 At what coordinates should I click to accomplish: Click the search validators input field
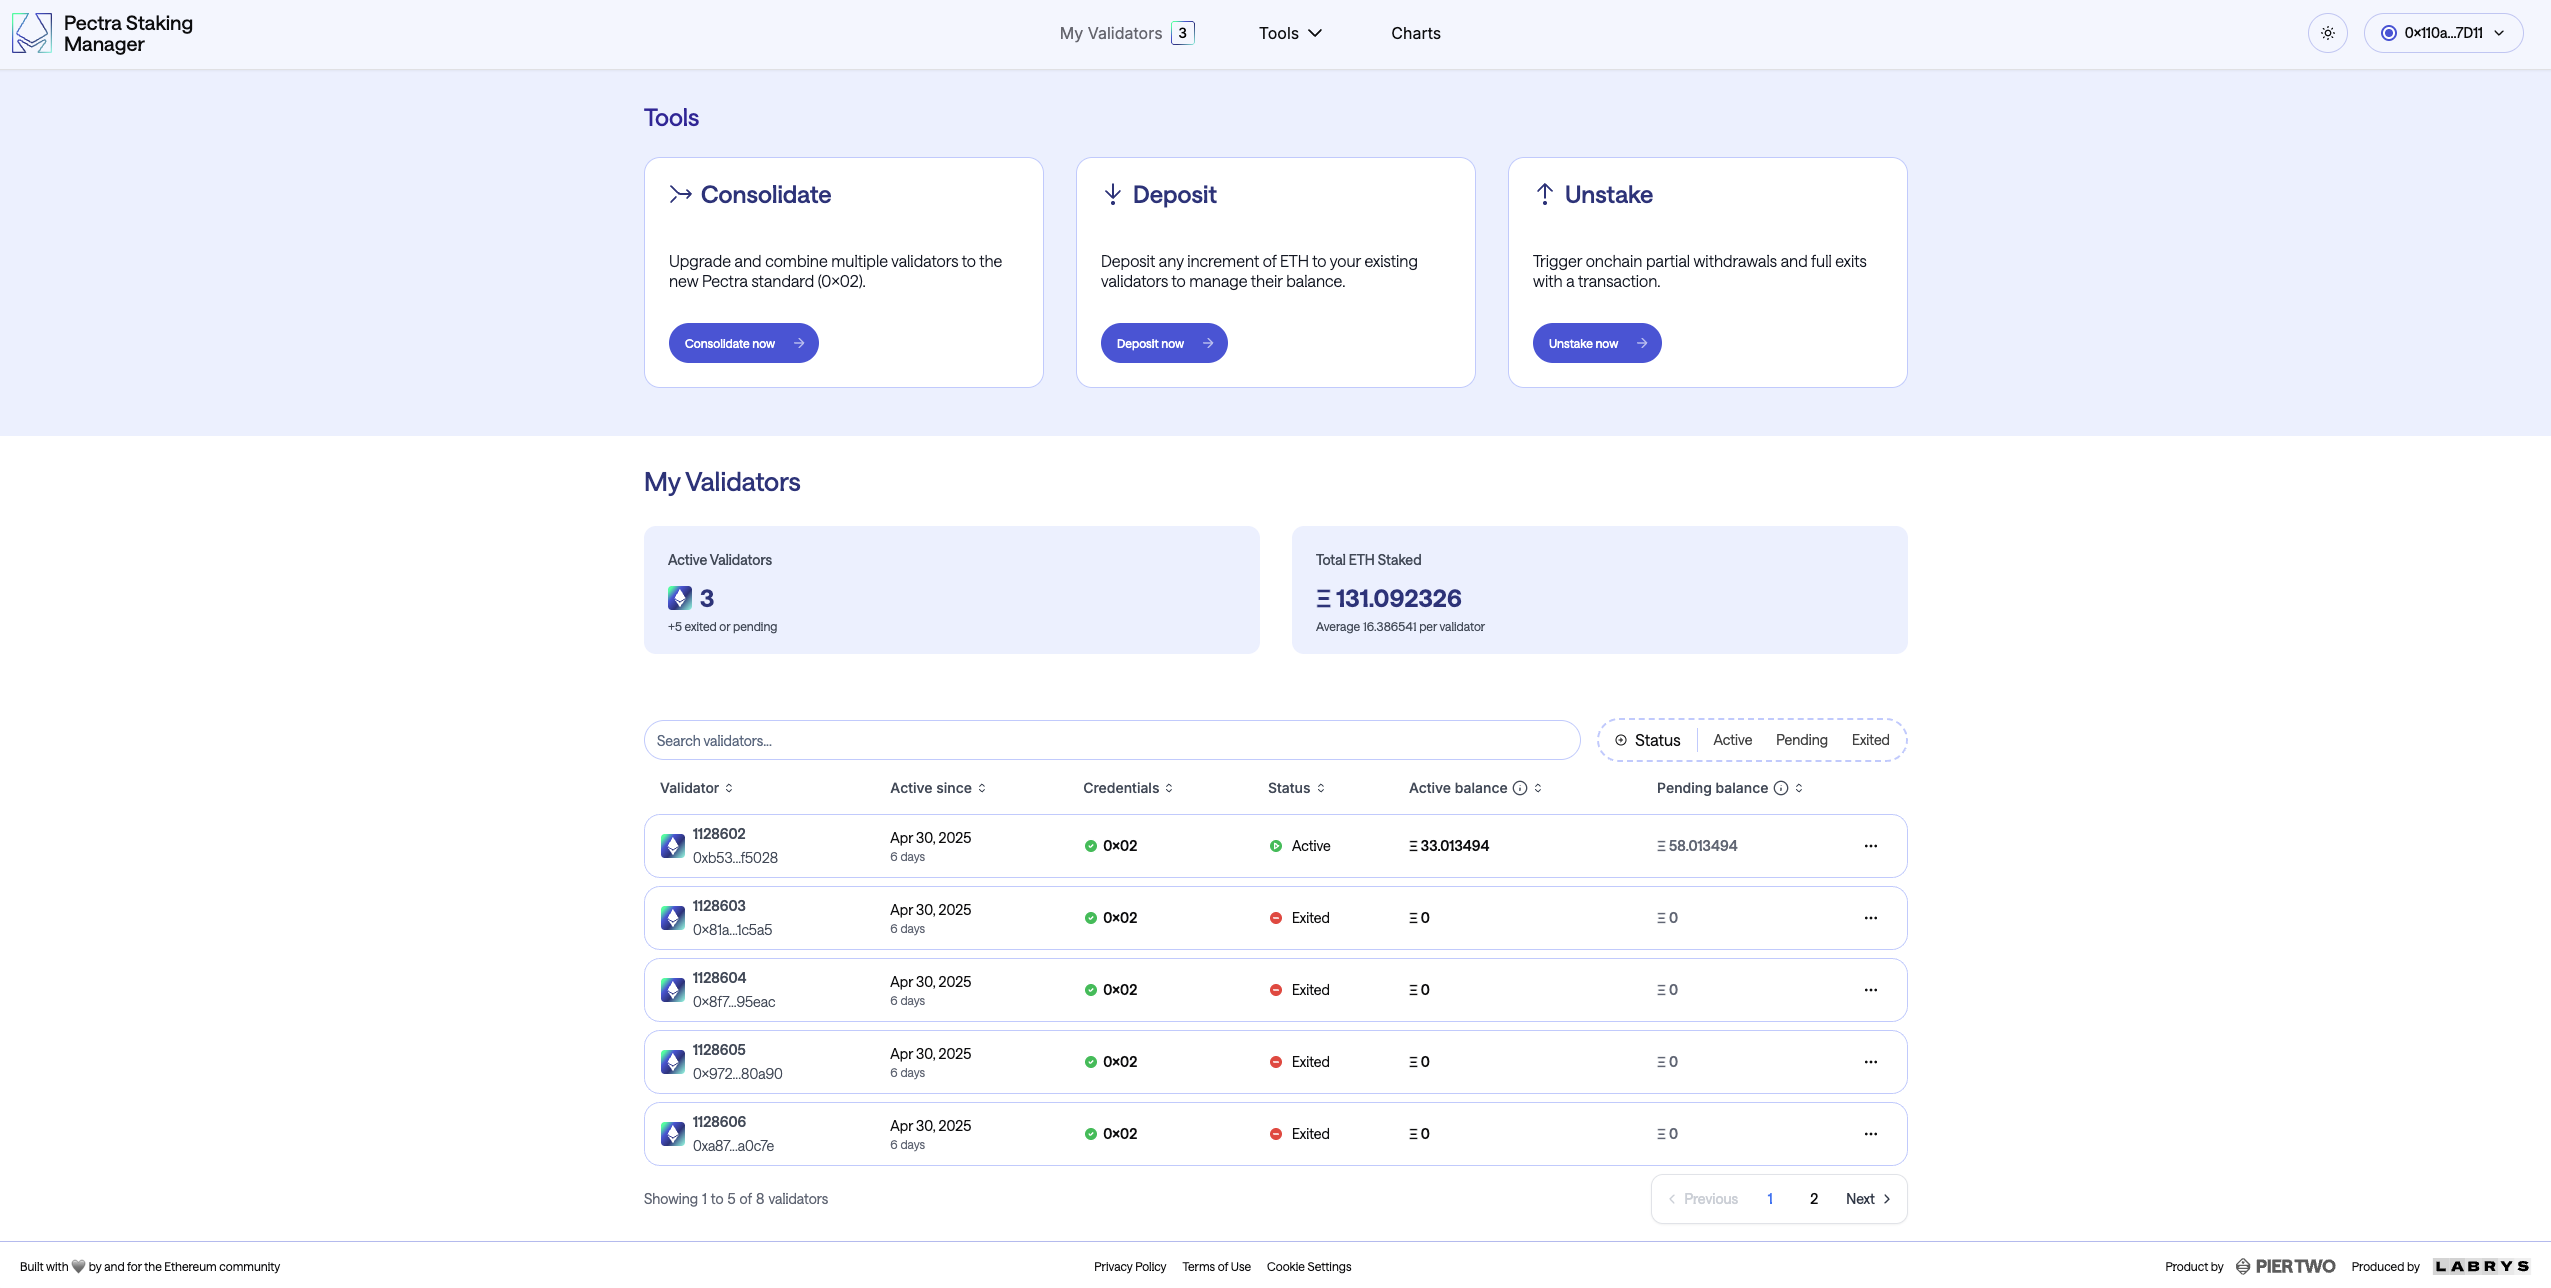pyautogui.click(x=1110, y=740)
